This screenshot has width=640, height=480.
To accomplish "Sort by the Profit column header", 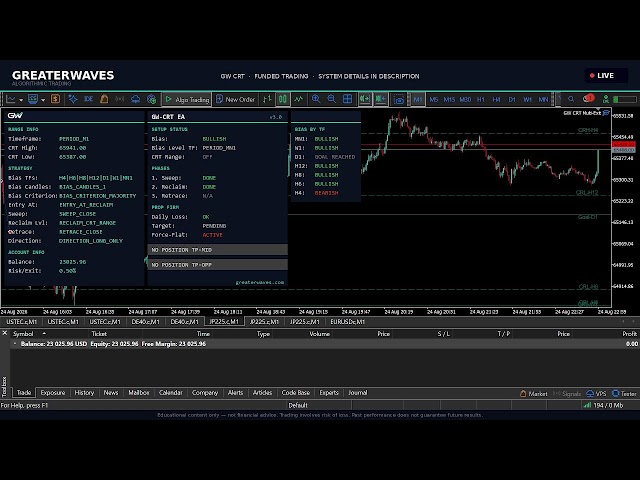I will 629,334.
